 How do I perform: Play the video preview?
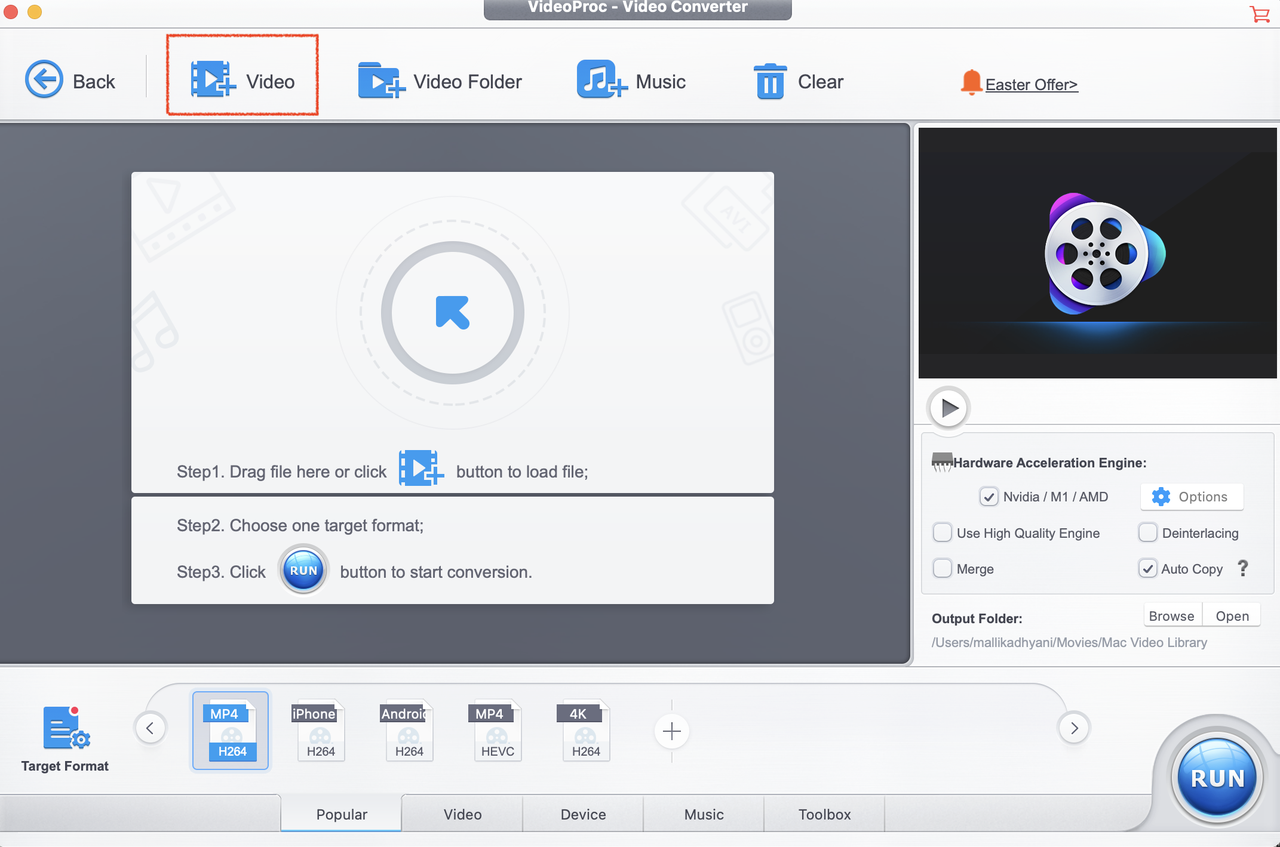click(x=947, y=408)
